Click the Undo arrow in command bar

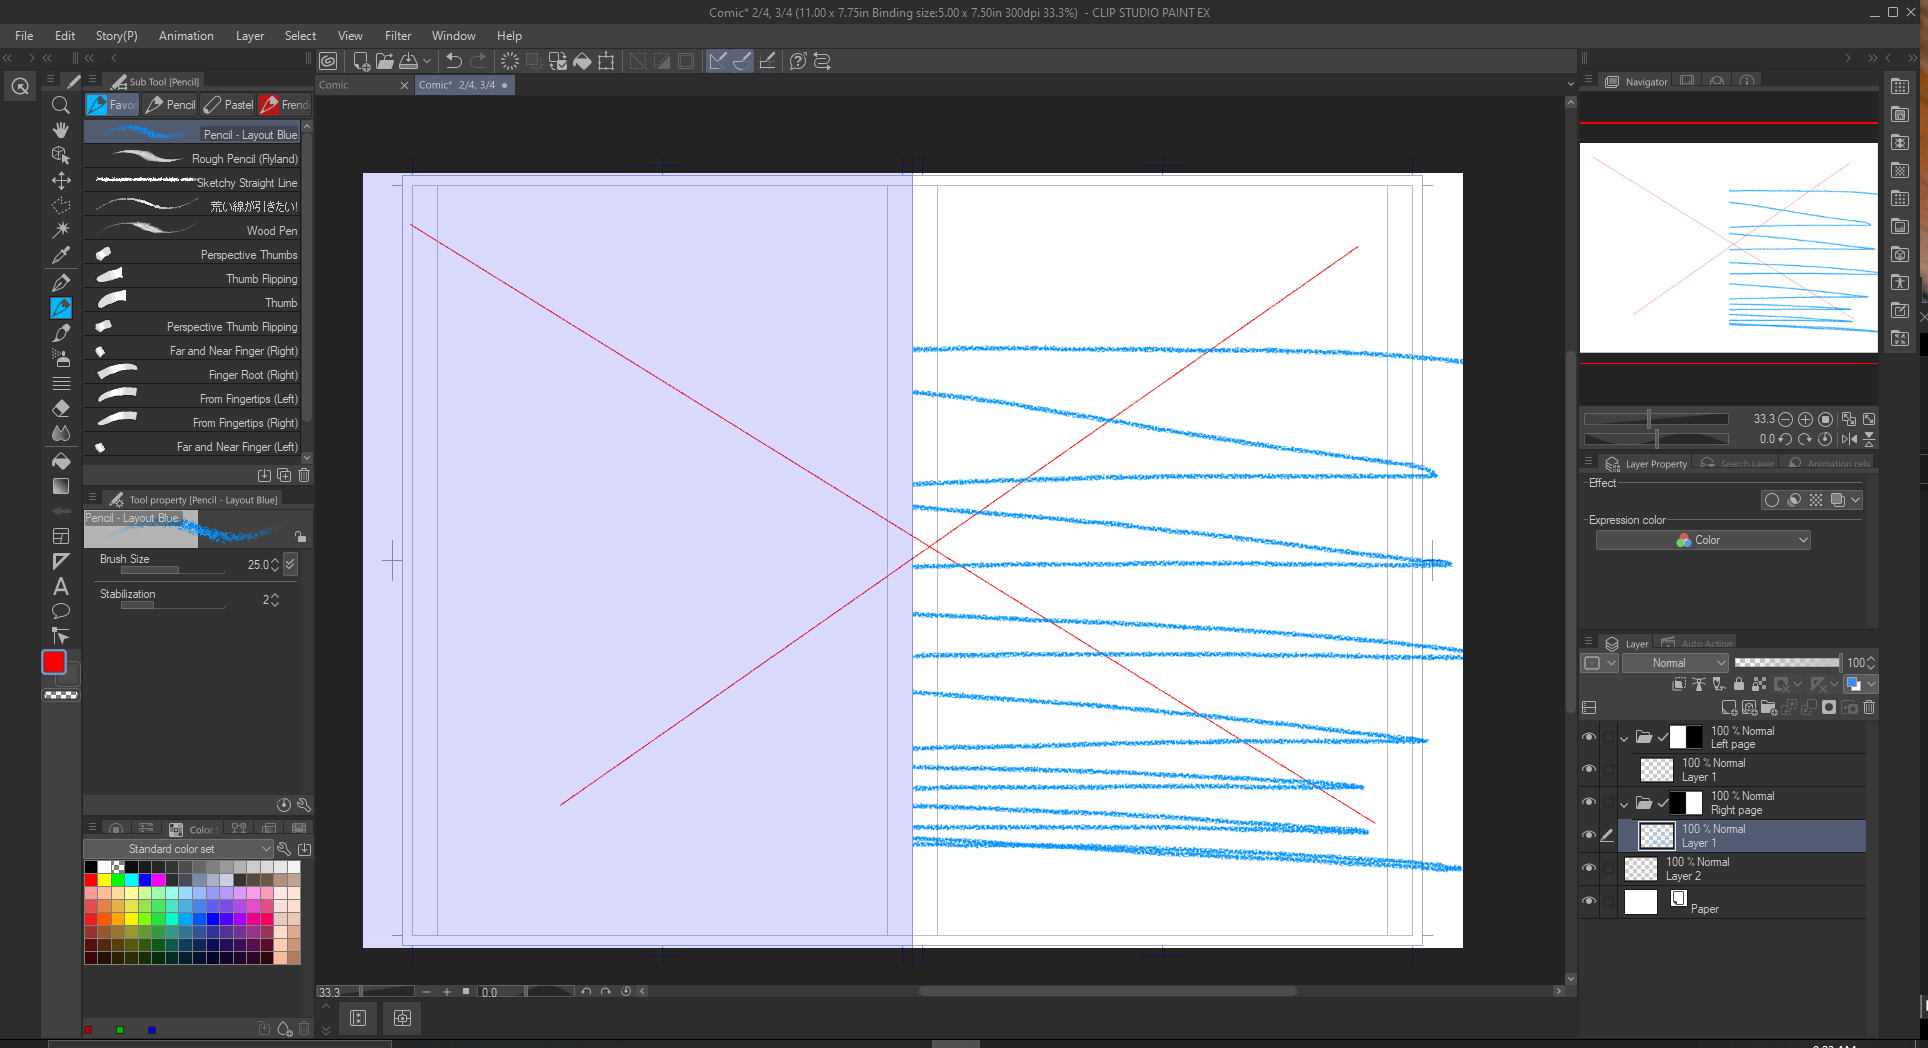point(453,61)
